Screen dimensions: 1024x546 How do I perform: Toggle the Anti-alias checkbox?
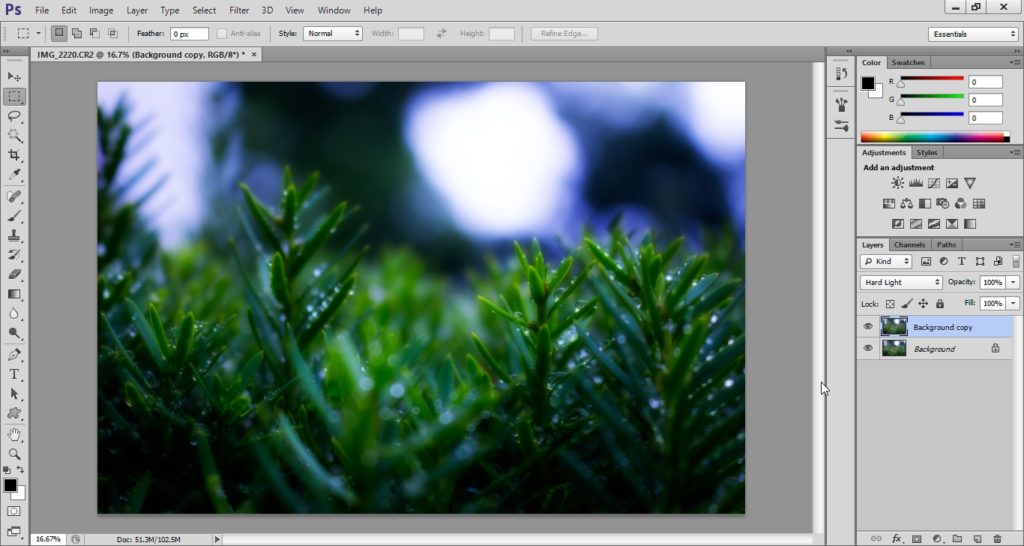pyautogui.click(x=221, y=33)
